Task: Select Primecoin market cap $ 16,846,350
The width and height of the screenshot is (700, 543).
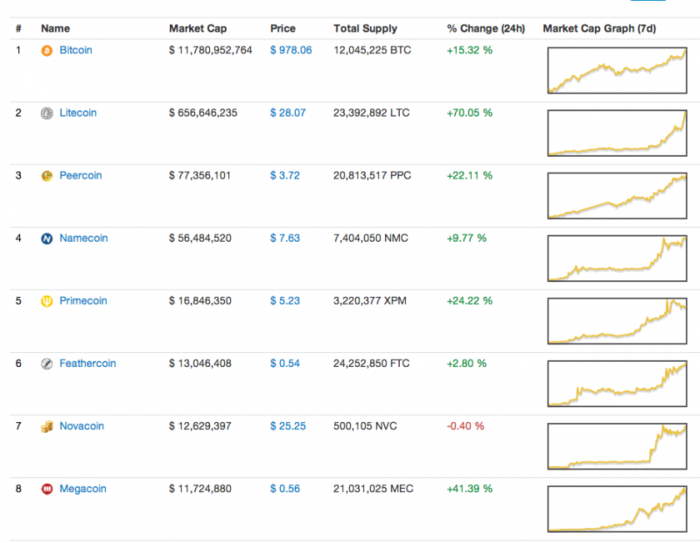Action: coord(200,301)
